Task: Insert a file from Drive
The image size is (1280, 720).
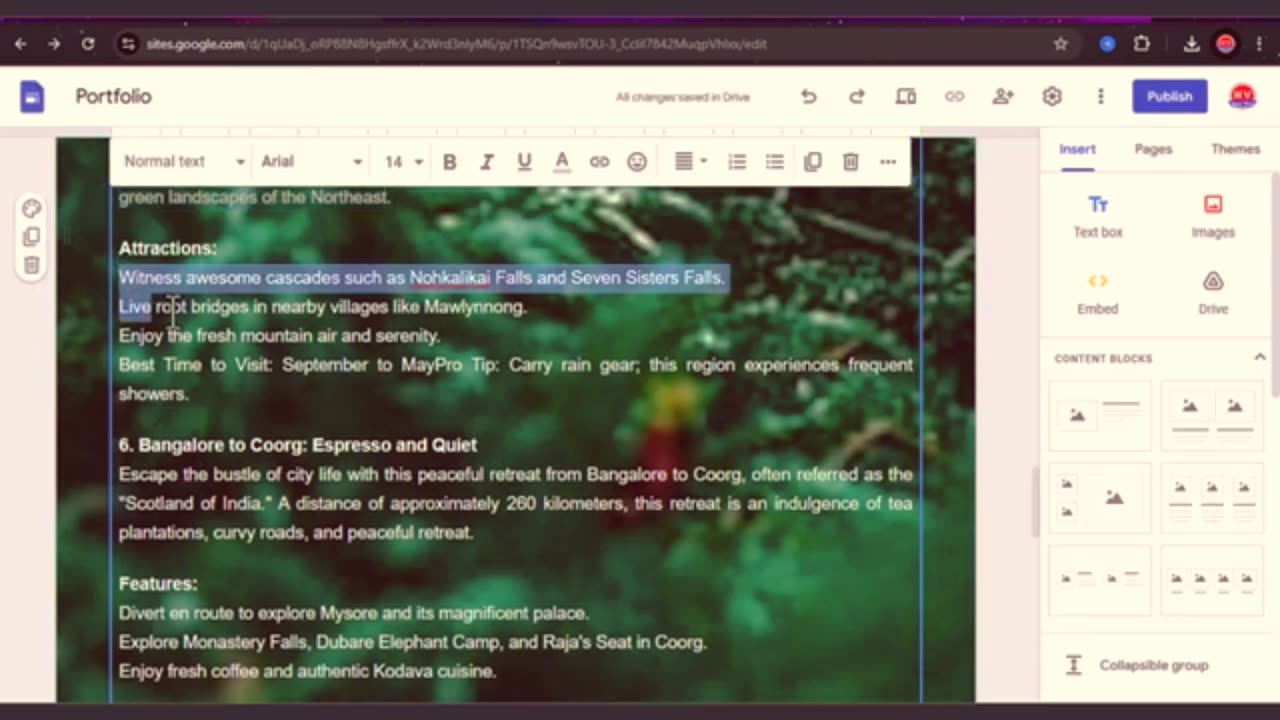Action: [1213, 294]
